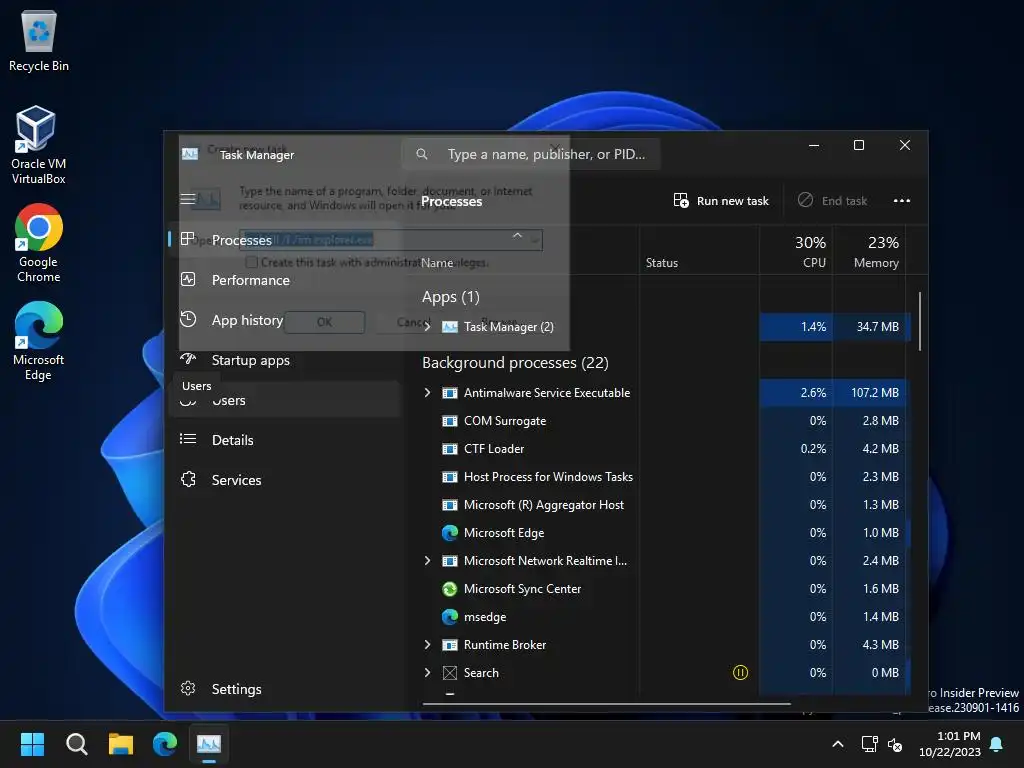Screen dimensions: 1024x768
Task: Click the Antimalware Service Executable icon
Action: [449, 392]
